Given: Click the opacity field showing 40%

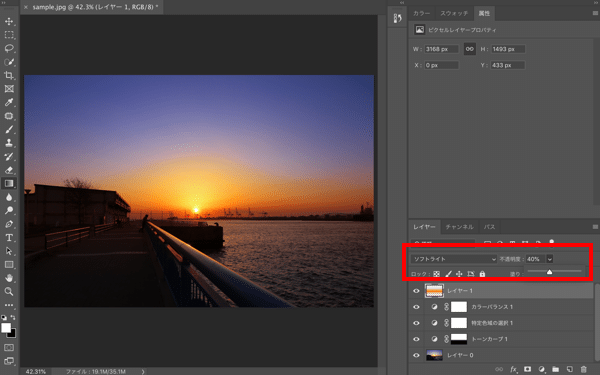Looking at the screenshot, I should point(535,259).
